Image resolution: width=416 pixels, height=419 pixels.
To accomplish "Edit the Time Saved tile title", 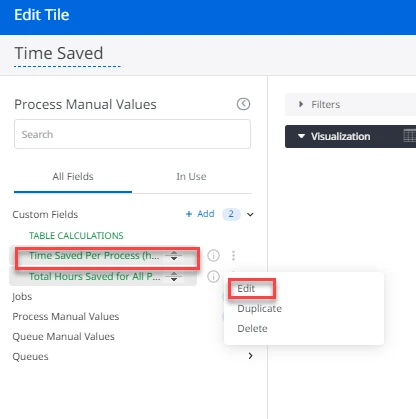I will pyautogui.click(x=59, y=53).
